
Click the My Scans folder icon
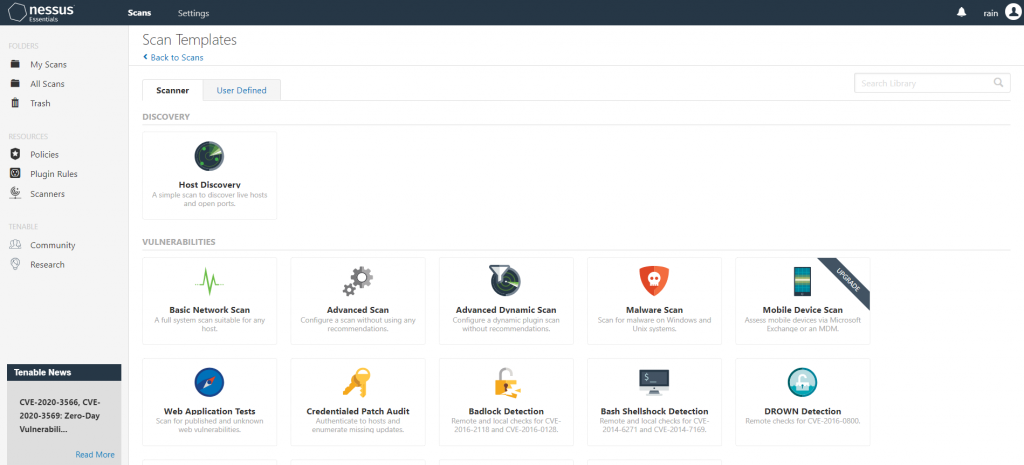(x=15, y=64)
